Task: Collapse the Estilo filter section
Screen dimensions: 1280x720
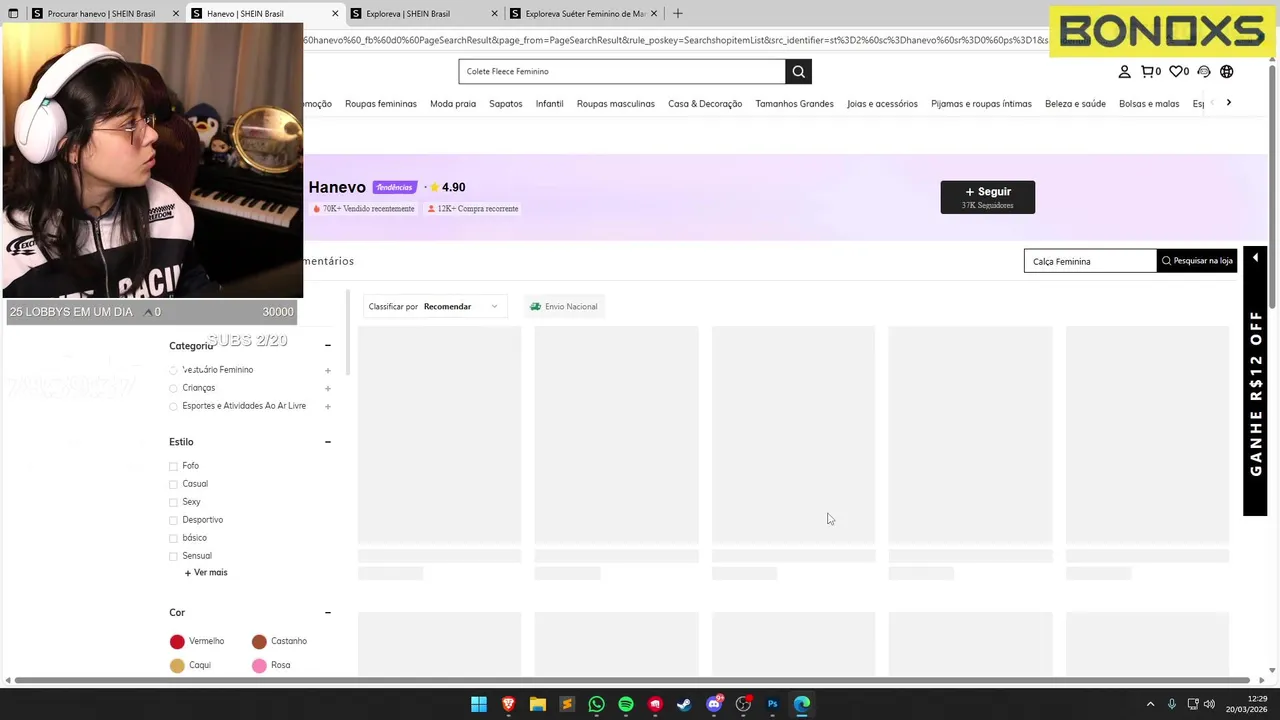Action: pos(328,441)
